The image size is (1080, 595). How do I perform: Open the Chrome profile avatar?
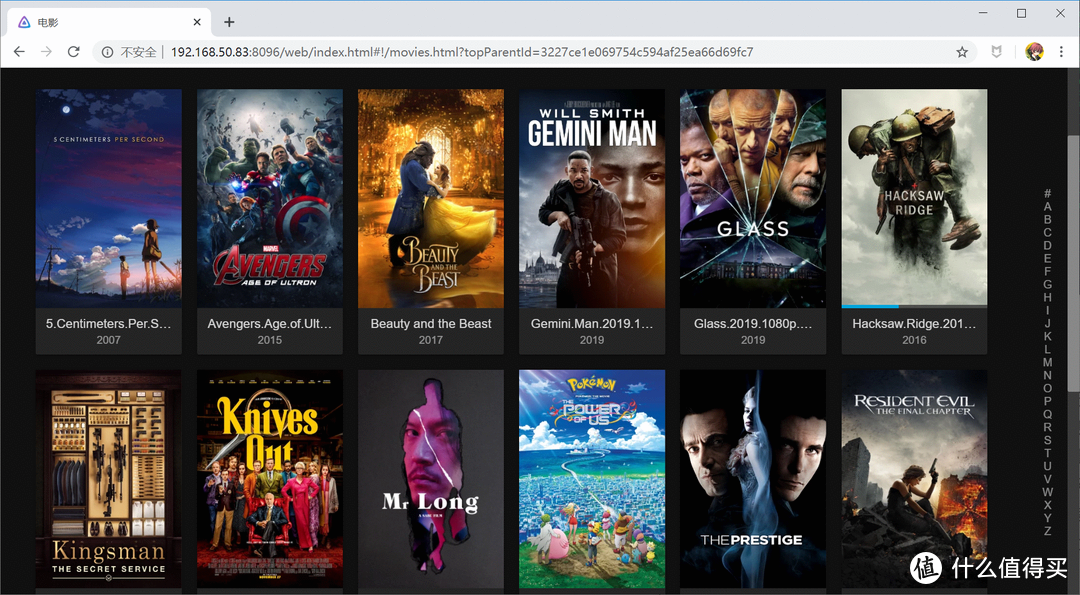coord(1034,52)
